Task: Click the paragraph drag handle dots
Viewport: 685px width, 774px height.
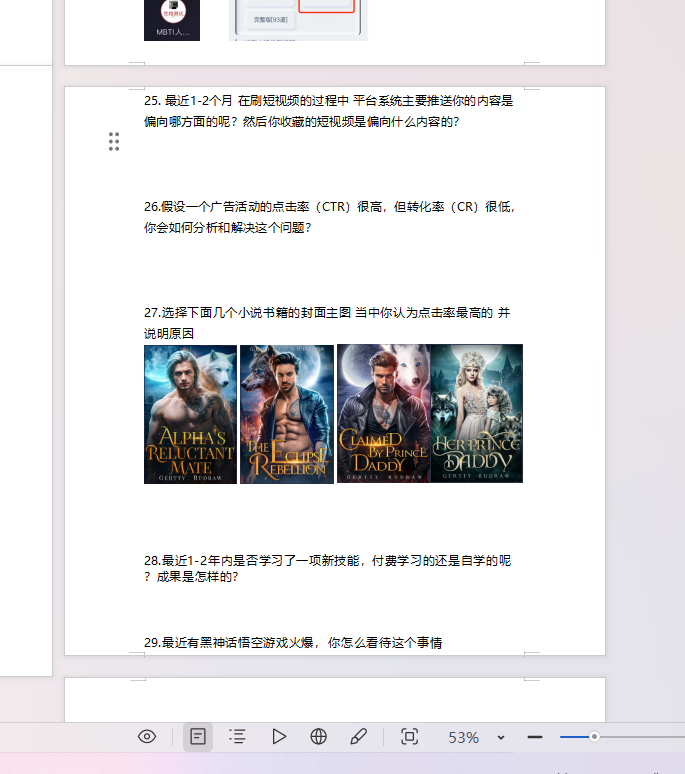Action: pos(114,142)
